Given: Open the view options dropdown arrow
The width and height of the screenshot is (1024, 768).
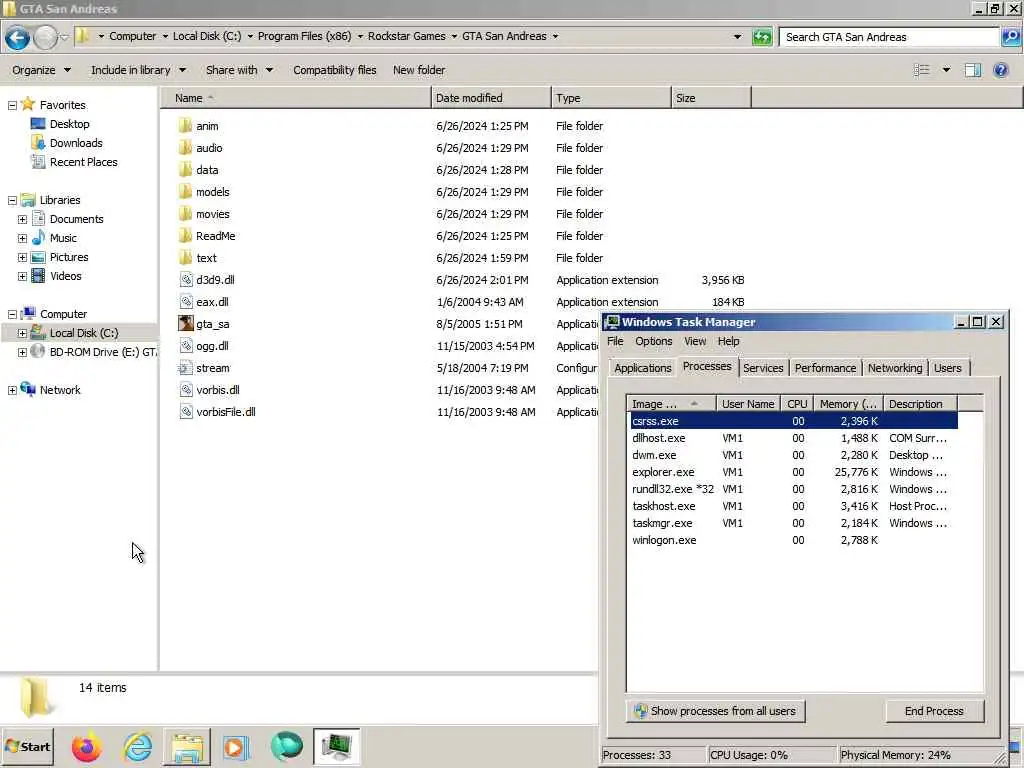Looking at the screenshot, I should tap(946, 70).
